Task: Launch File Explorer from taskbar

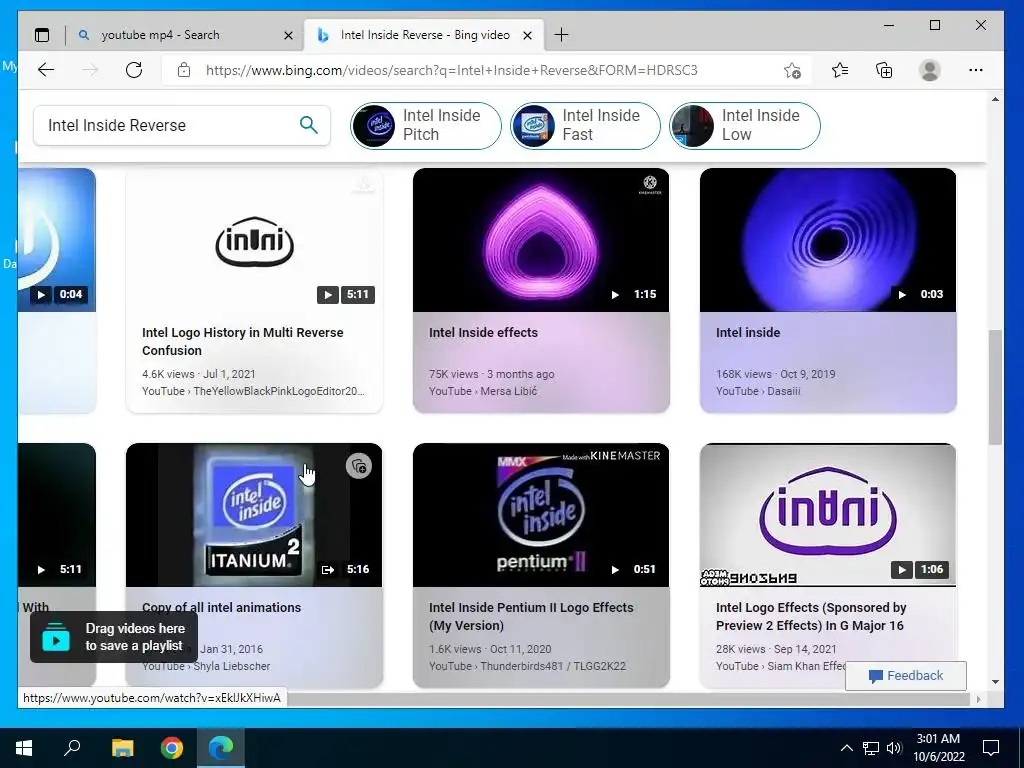Action: pos(122,748)
